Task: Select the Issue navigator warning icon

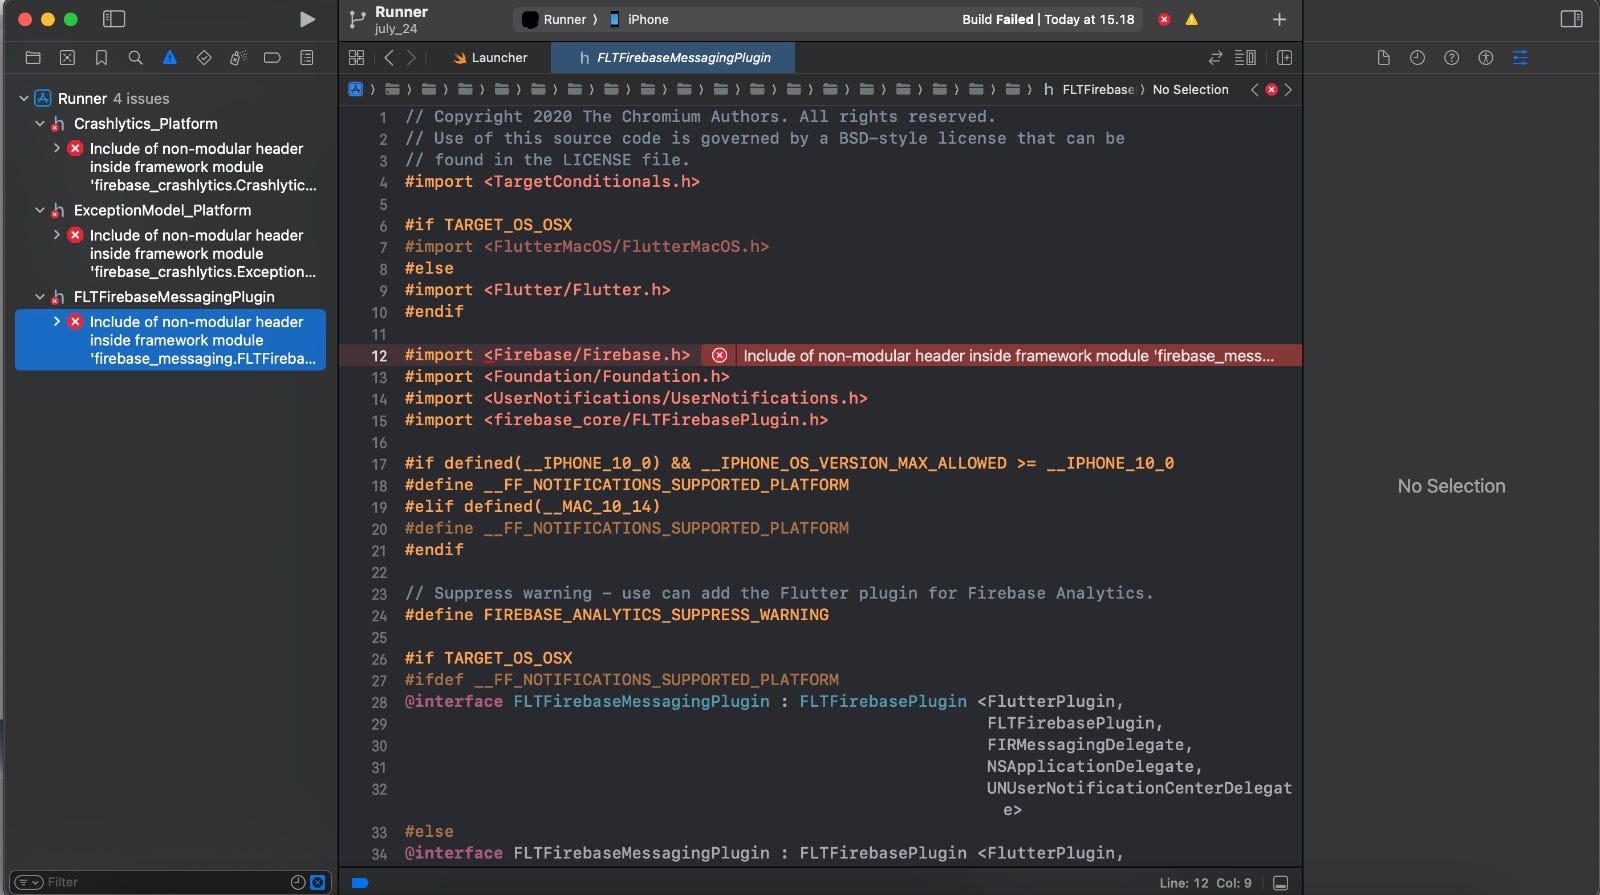Action: click(x=170, y=58)
